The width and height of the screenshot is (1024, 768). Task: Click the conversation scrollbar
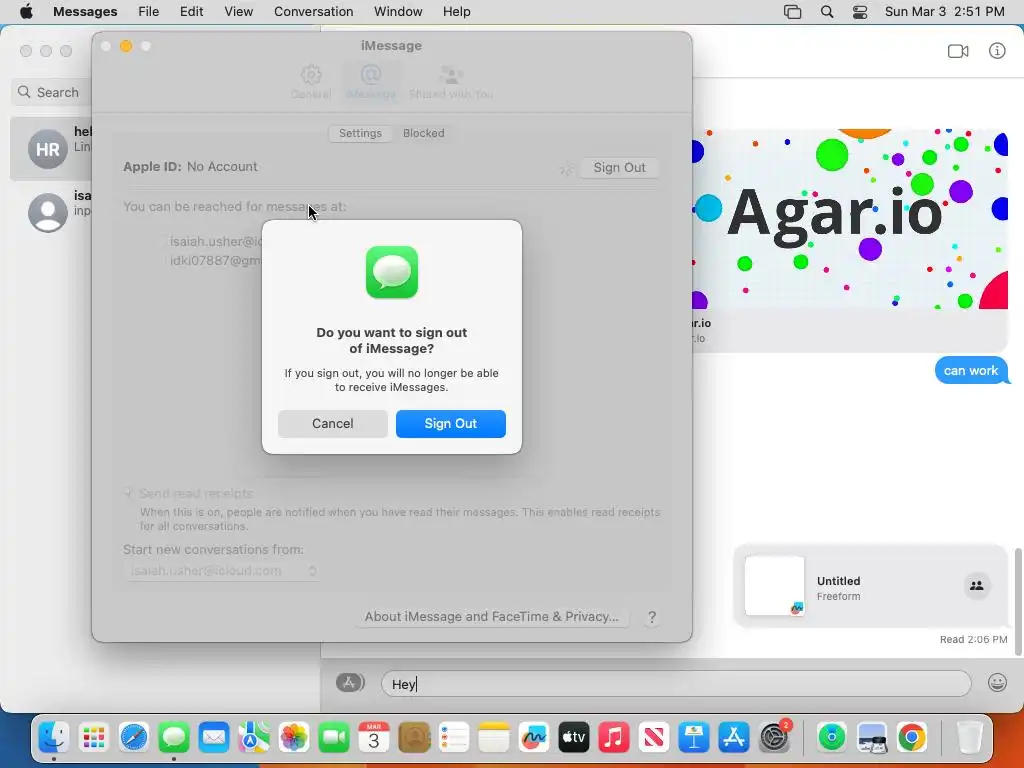1018,601
